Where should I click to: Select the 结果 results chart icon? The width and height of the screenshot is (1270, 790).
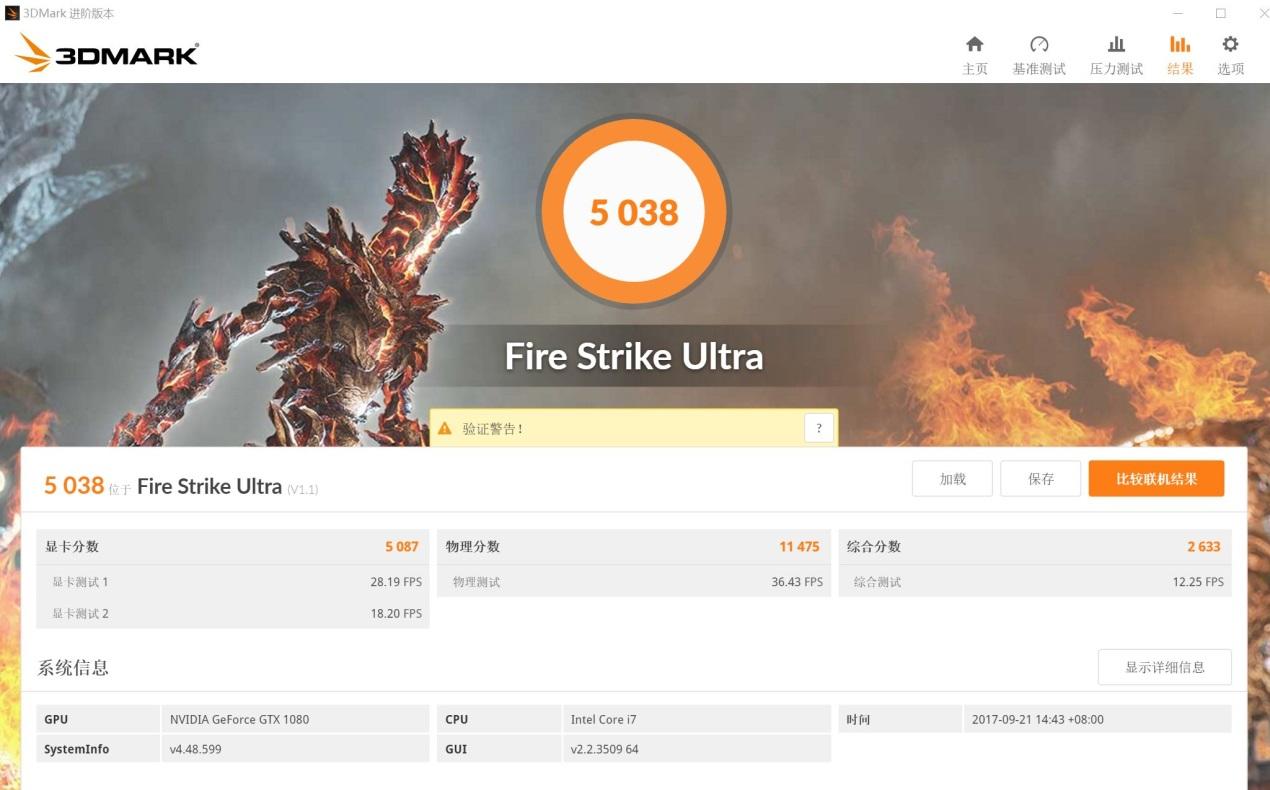1180,44
